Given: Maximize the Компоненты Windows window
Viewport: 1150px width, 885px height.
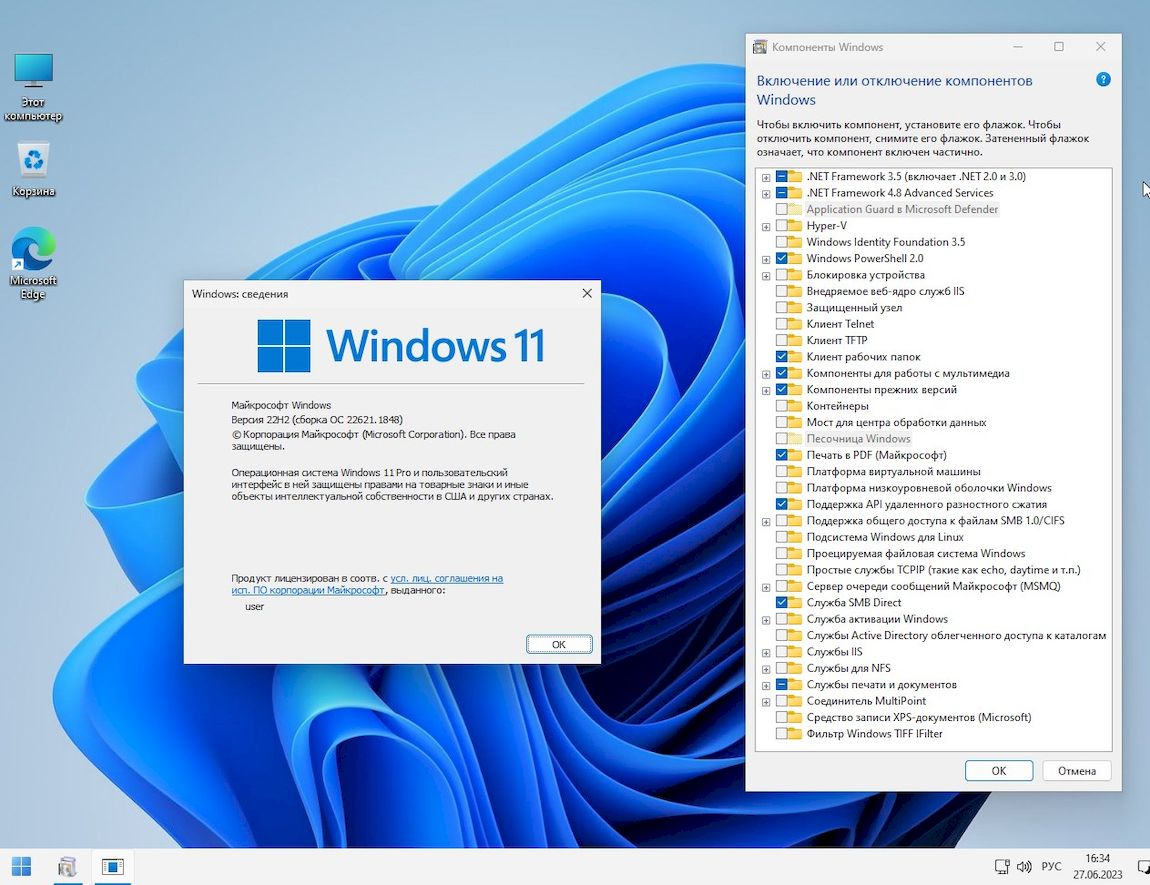Looking at the screenshot, I should [1058, 46].
